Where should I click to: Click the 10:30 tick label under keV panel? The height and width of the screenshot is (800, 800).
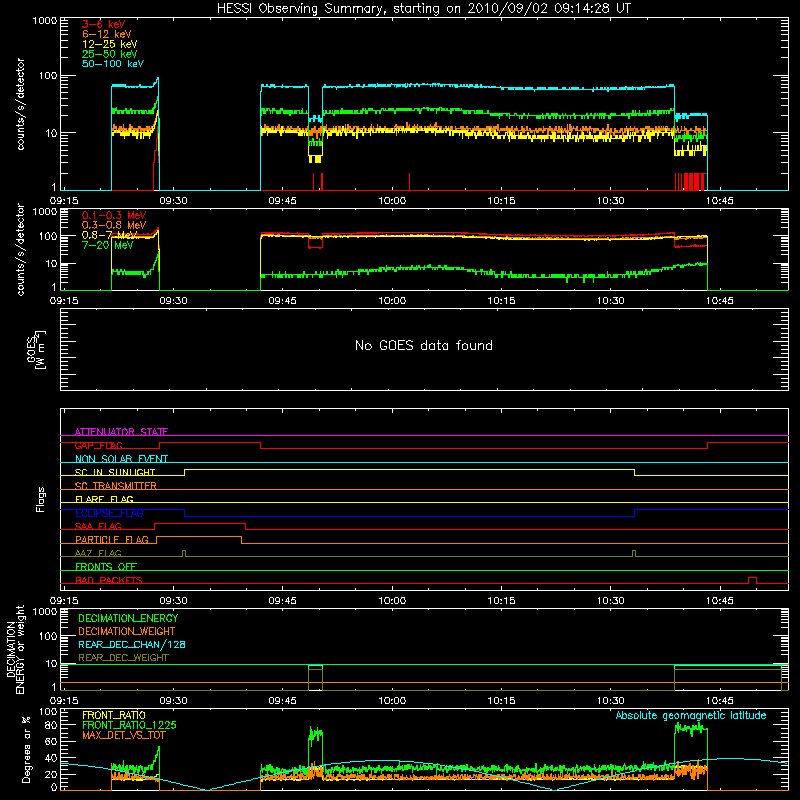610,201
